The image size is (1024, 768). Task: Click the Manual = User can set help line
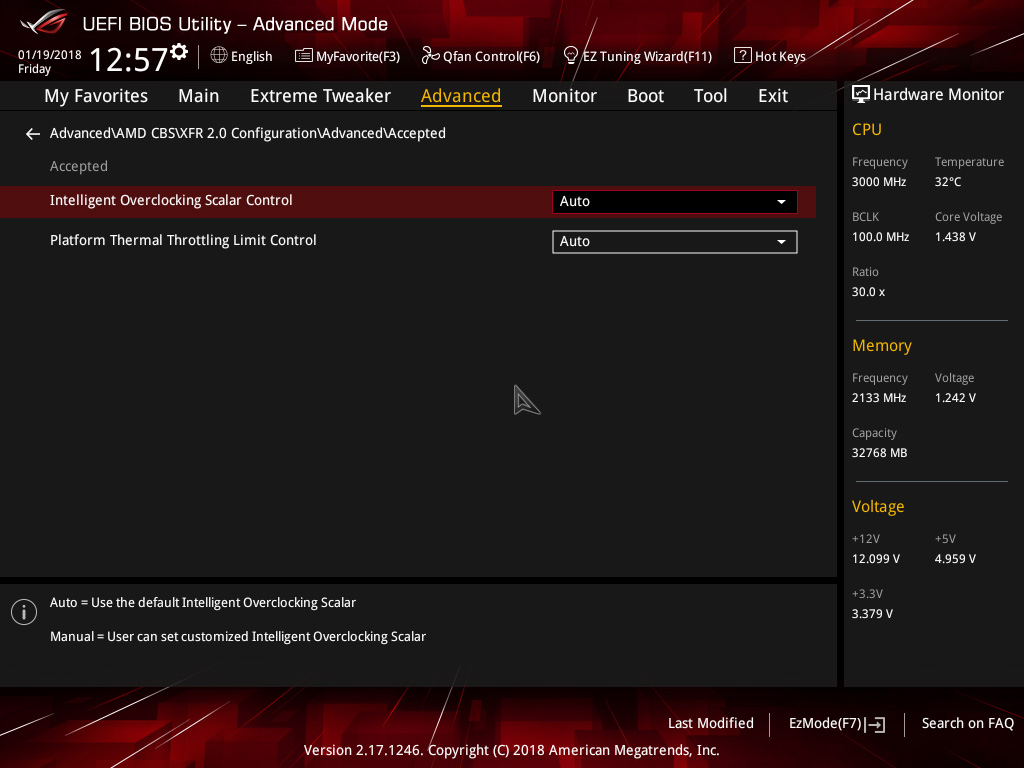coord(238,637)
